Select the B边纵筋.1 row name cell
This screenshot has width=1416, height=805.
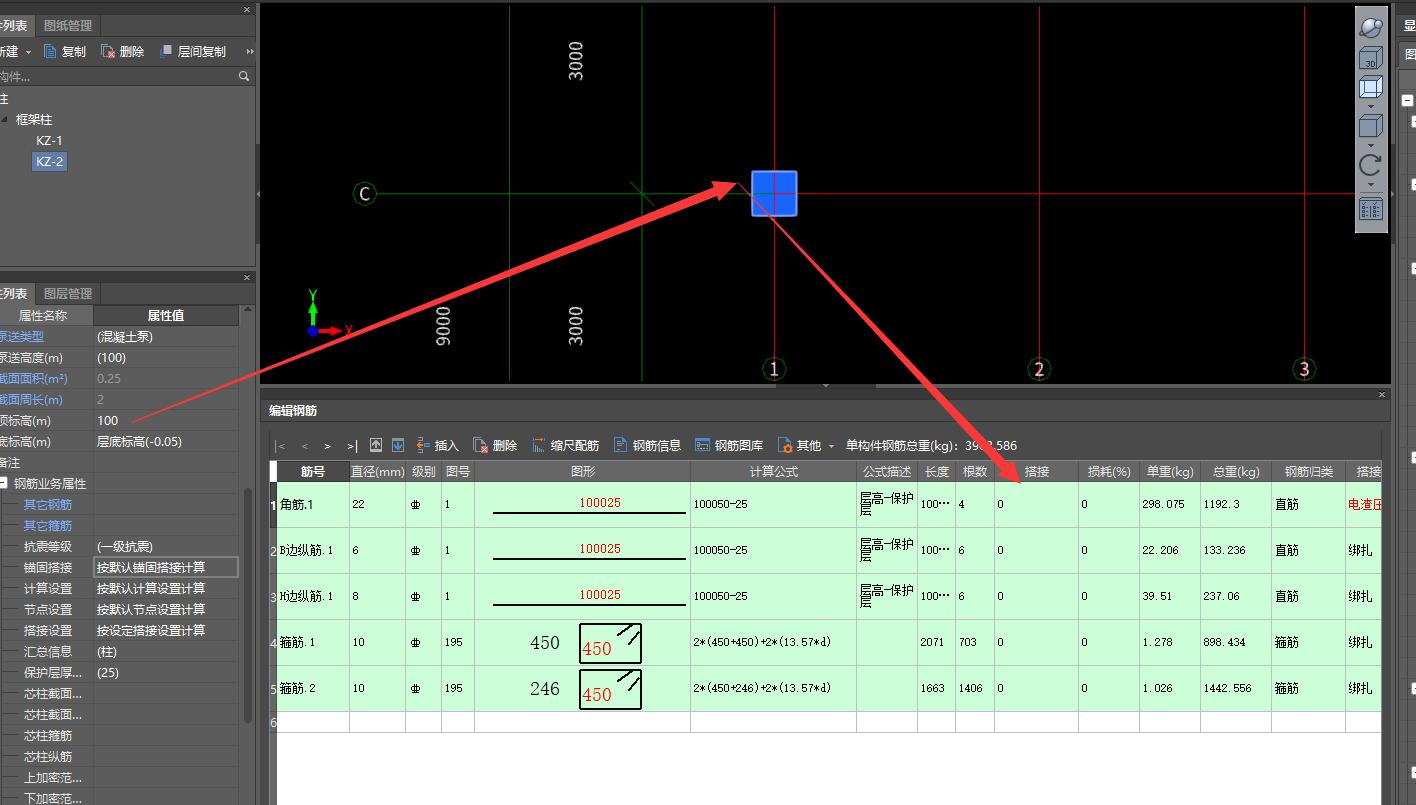(313, 551)
